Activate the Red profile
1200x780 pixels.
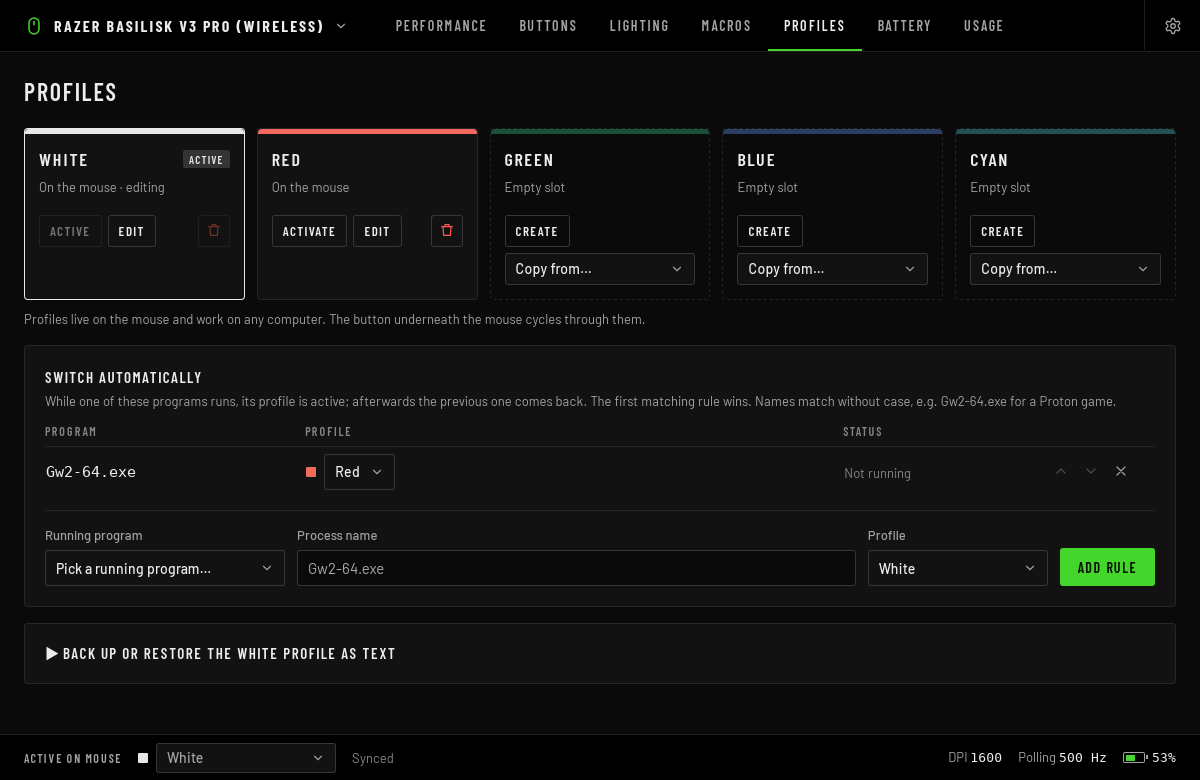[309, 231]
